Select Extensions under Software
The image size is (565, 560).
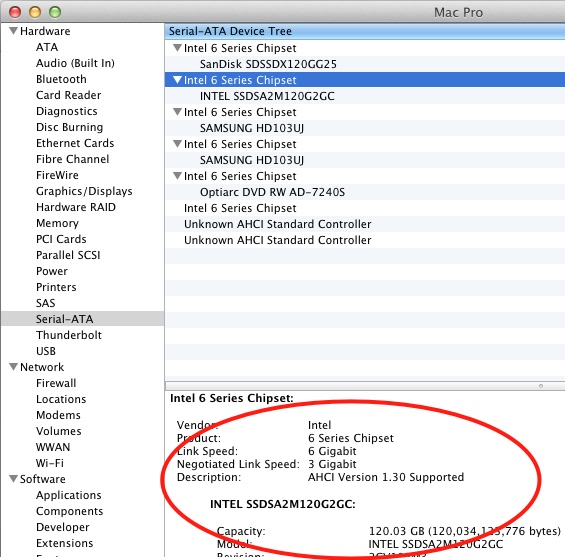click(x=64, y=543)
